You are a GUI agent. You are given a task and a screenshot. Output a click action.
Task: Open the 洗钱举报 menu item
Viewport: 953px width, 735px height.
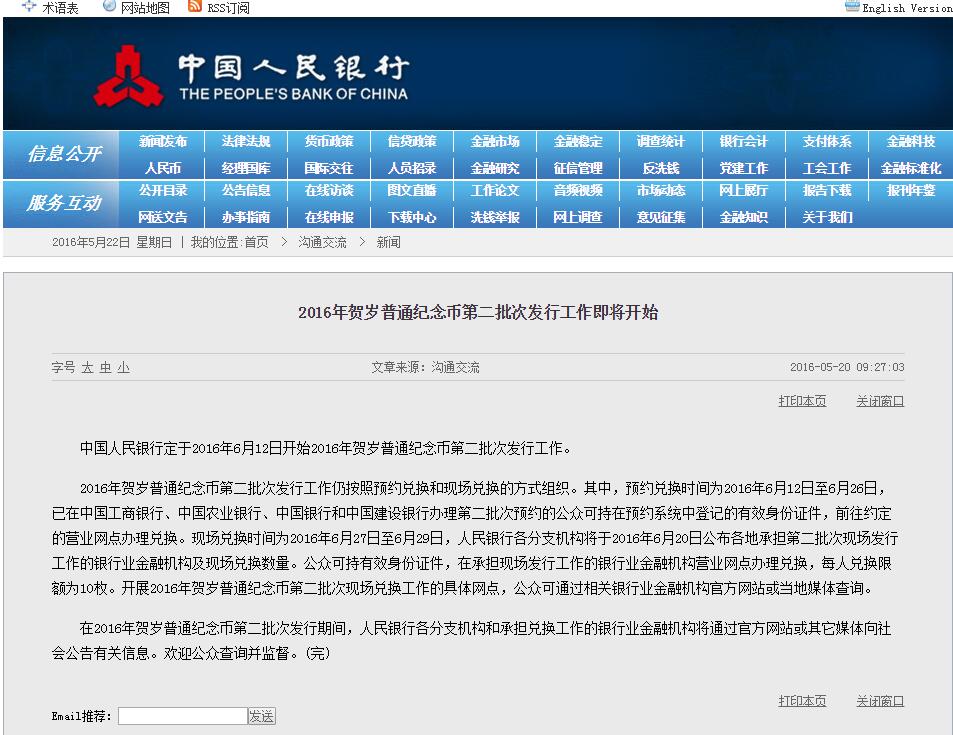495,217
